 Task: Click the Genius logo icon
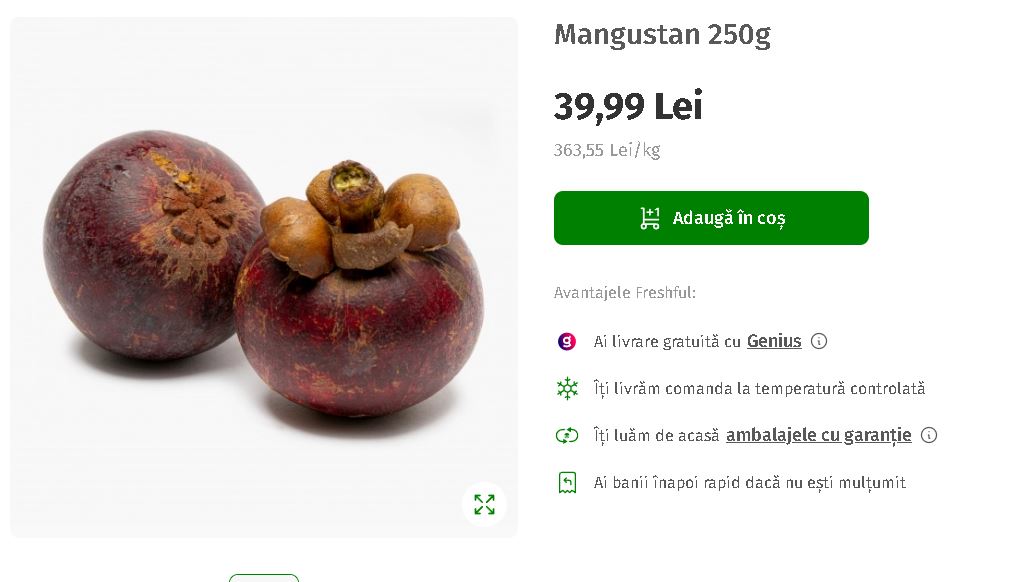567,341
